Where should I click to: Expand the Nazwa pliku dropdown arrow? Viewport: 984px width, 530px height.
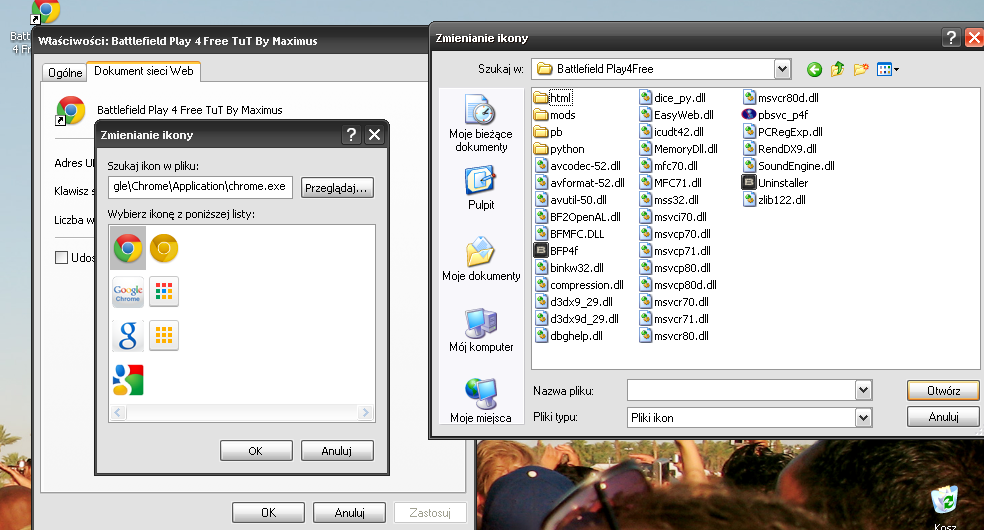coord(864,390)
